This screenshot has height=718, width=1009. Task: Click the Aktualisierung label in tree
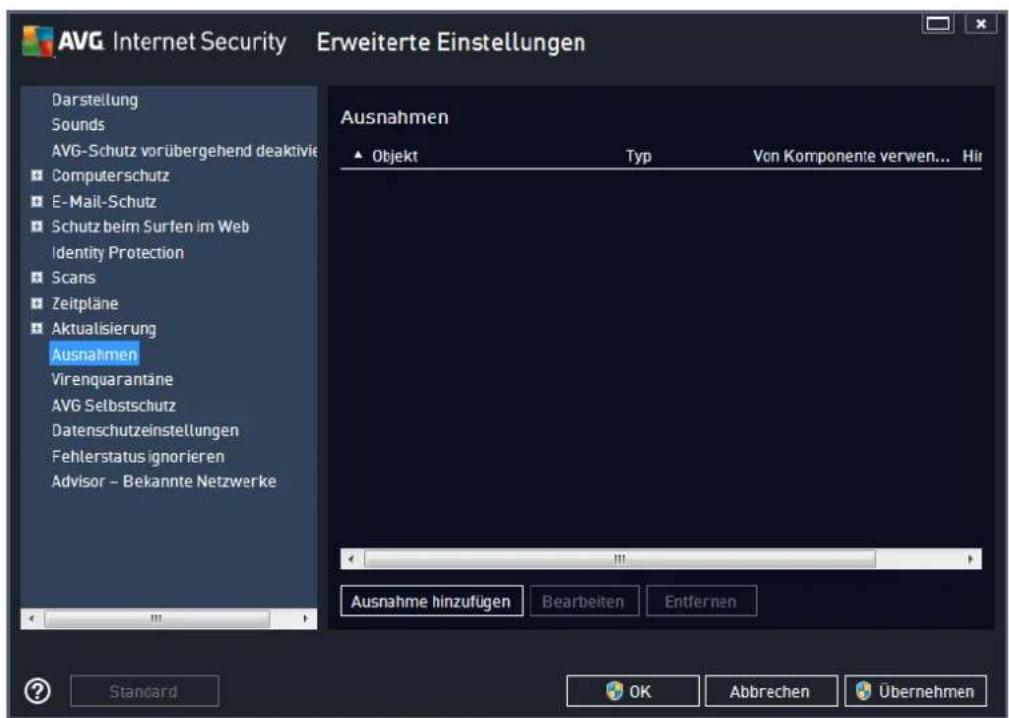click(x=104, y=329)
